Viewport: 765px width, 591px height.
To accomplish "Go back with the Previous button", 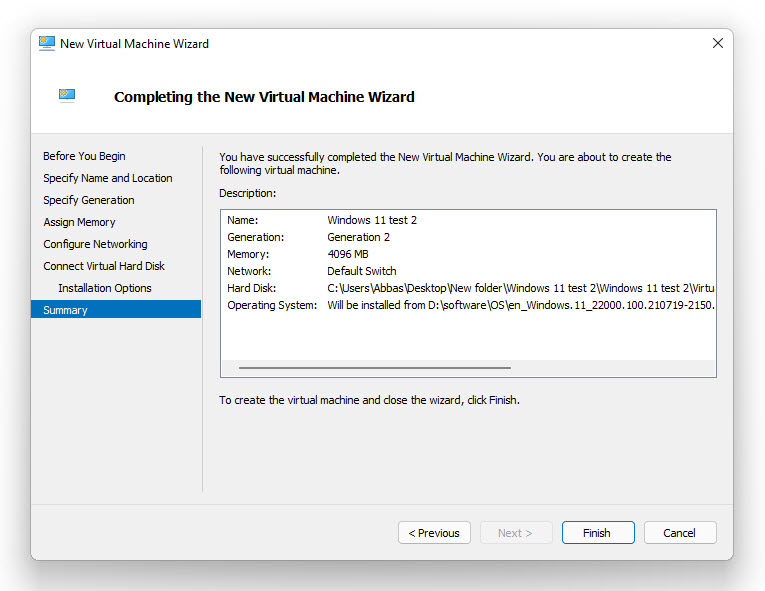I will click(434, 532).
